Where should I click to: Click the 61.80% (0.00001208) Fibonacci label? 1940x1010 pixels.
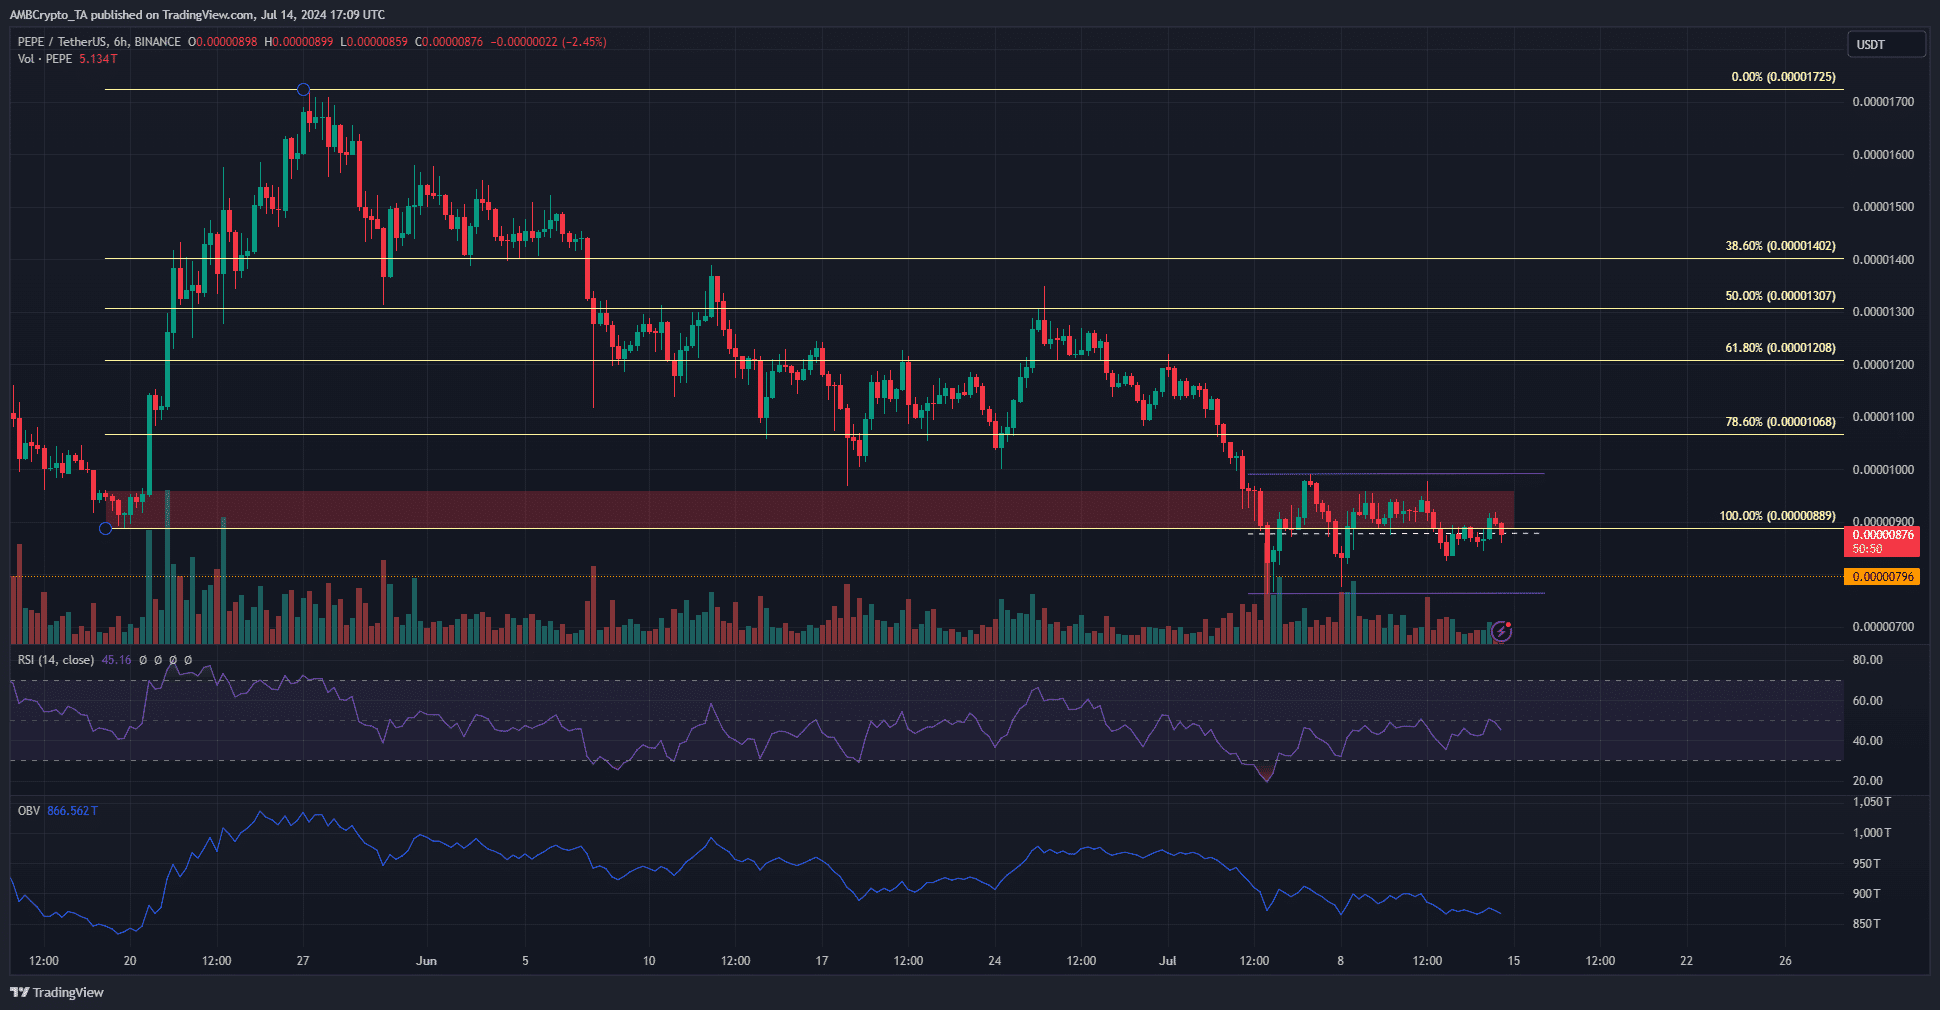[x=1780, y=348]
